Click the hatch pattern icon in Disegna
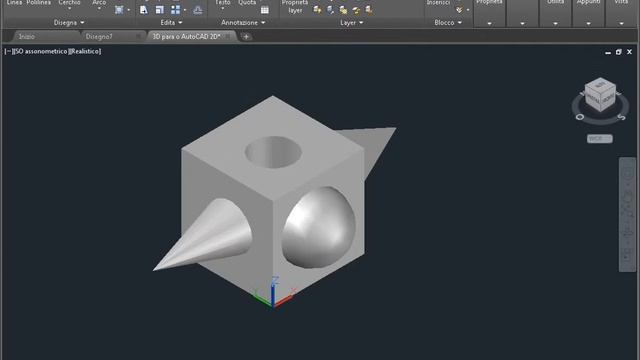The width and height of the screenshot is (640, 360). pyautogui.click(x=119, y=10)
